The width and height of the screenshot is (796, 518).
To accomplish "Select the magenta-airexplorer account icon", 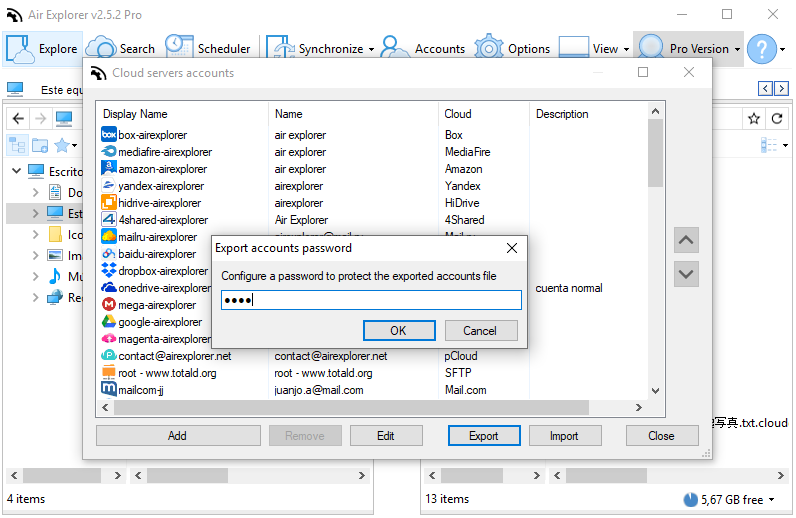I will [x=109, y=338].
